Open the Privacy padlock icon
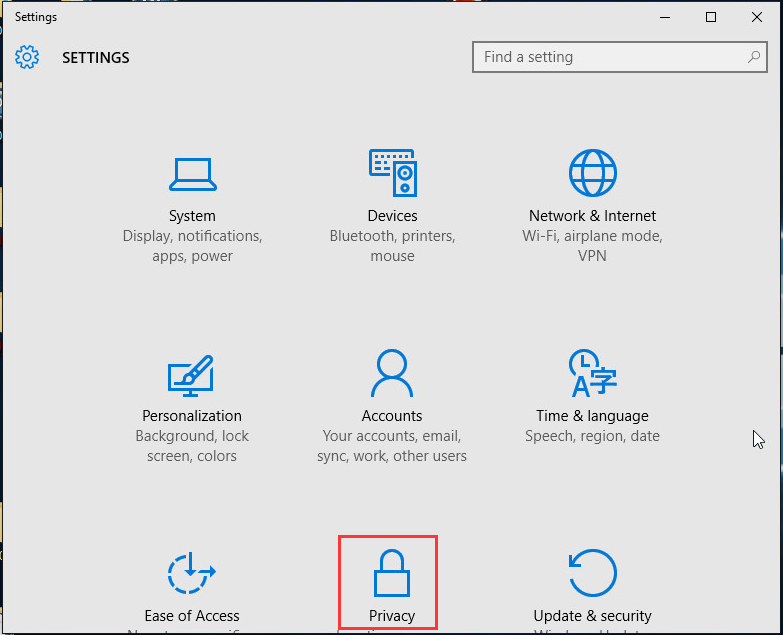This screenshot has width=783, height=635. click(391, 572)
